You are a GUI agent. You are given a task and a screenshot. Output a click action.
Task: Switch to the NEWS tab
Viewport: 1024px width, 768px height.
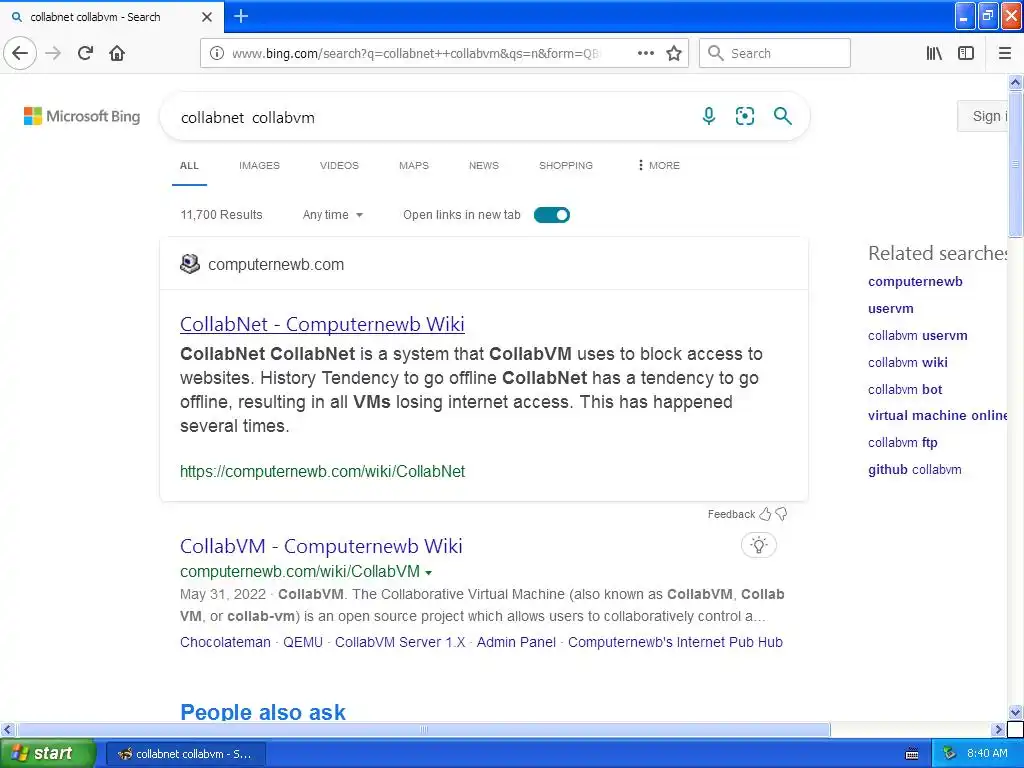click(x=484, y=165)
